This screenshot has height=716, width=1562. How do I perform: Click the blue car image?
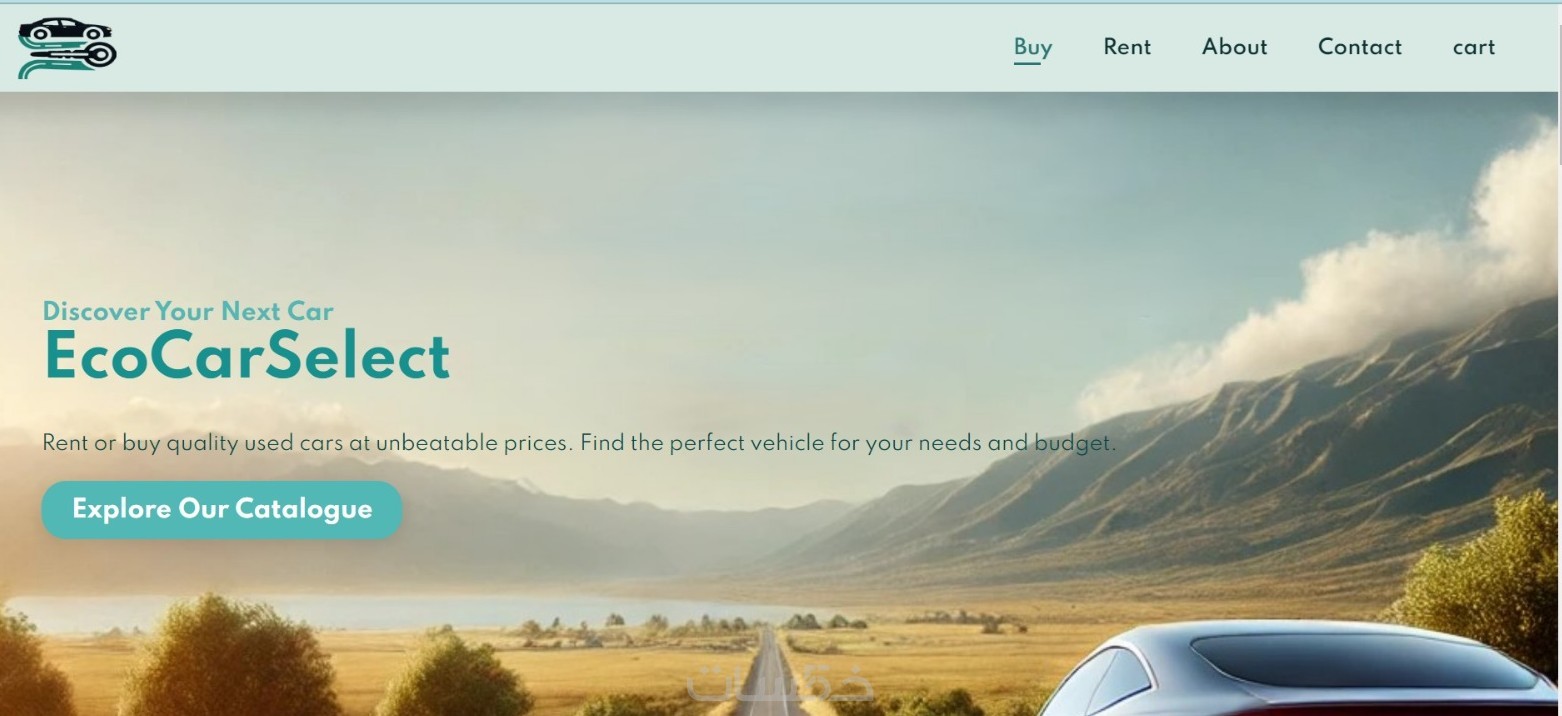[x=1300, y=668]
